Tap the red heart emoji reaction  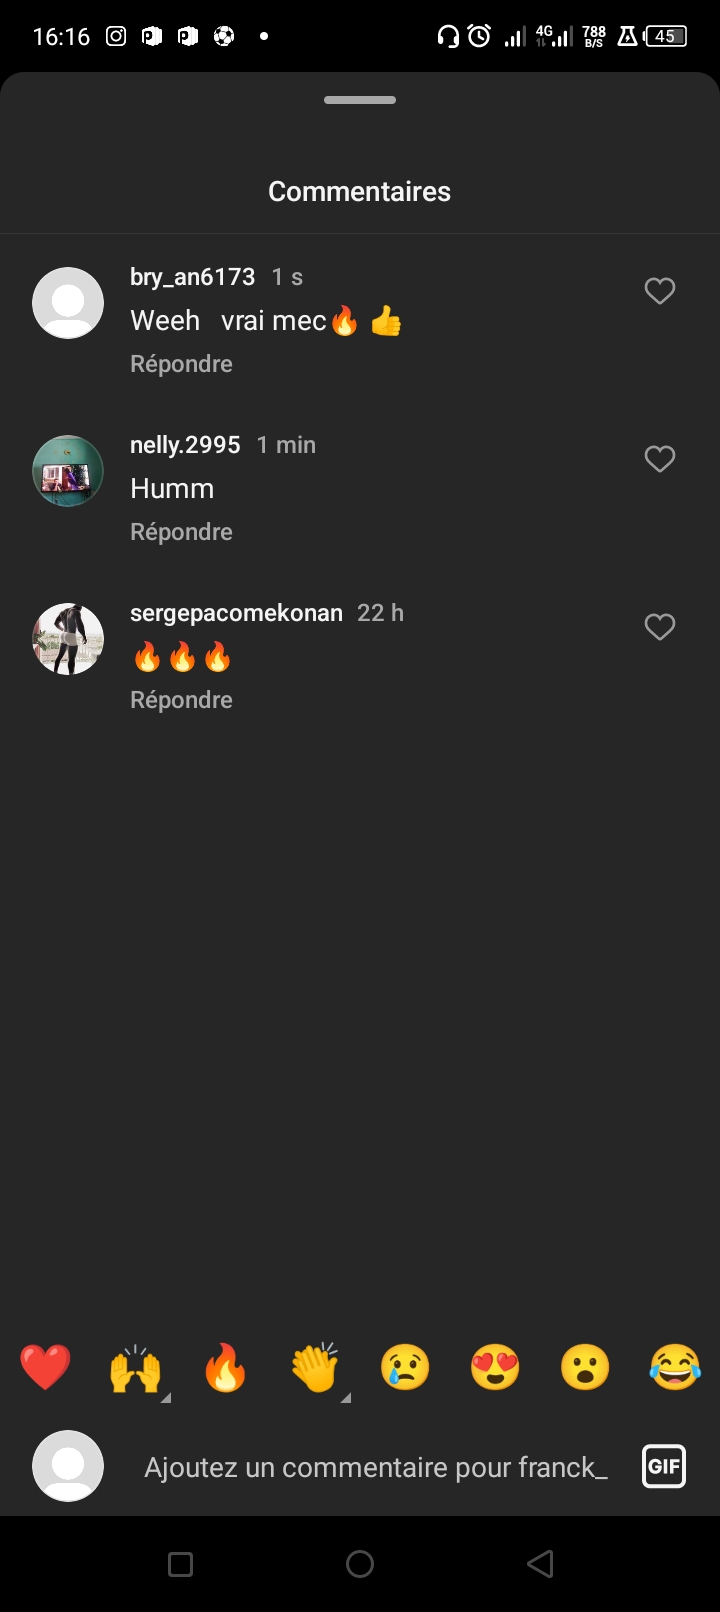pyautogui.click(x=45, y=1367)
